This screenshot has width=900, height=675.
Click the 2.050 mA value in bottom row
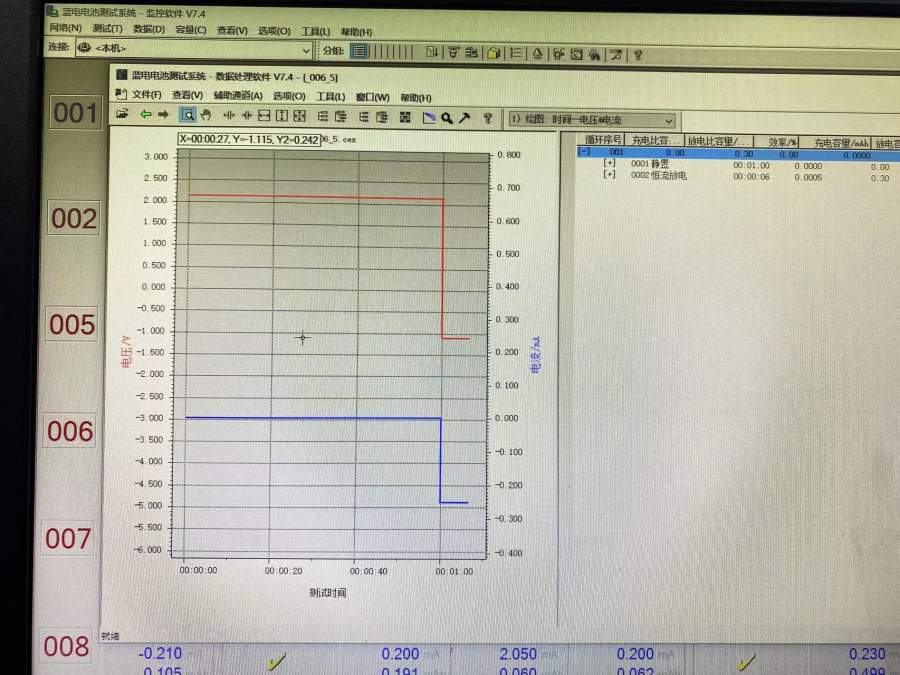click(518, 654)
